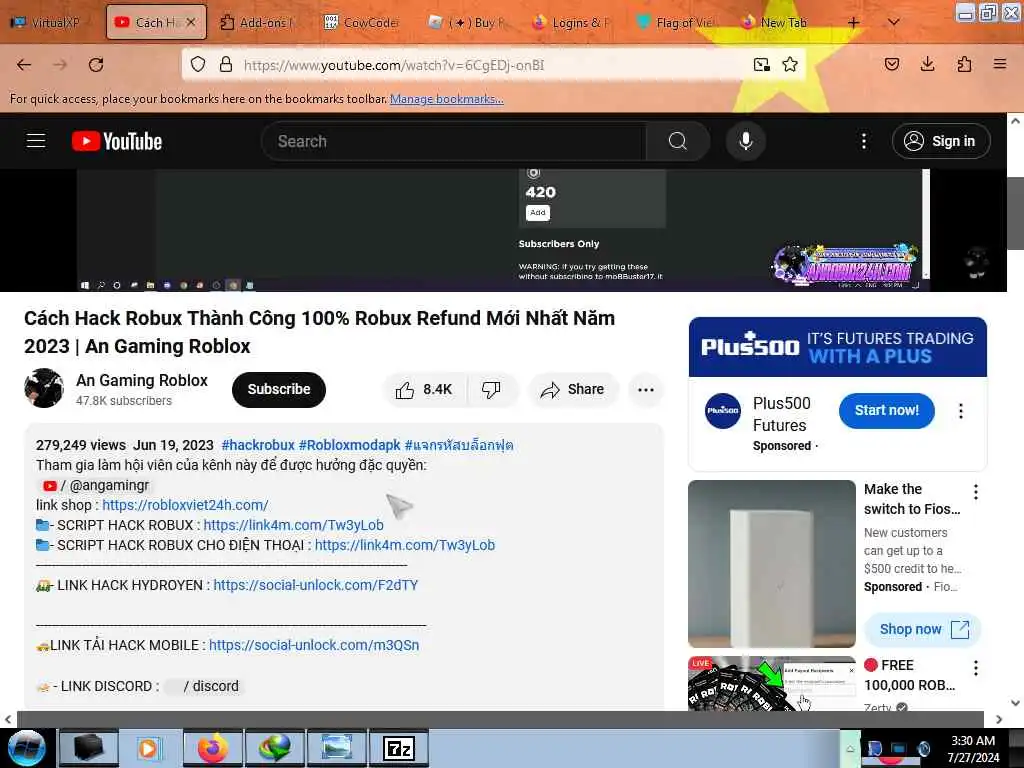Subscribe to An Gaming Roblox

(x=279, y=389)
